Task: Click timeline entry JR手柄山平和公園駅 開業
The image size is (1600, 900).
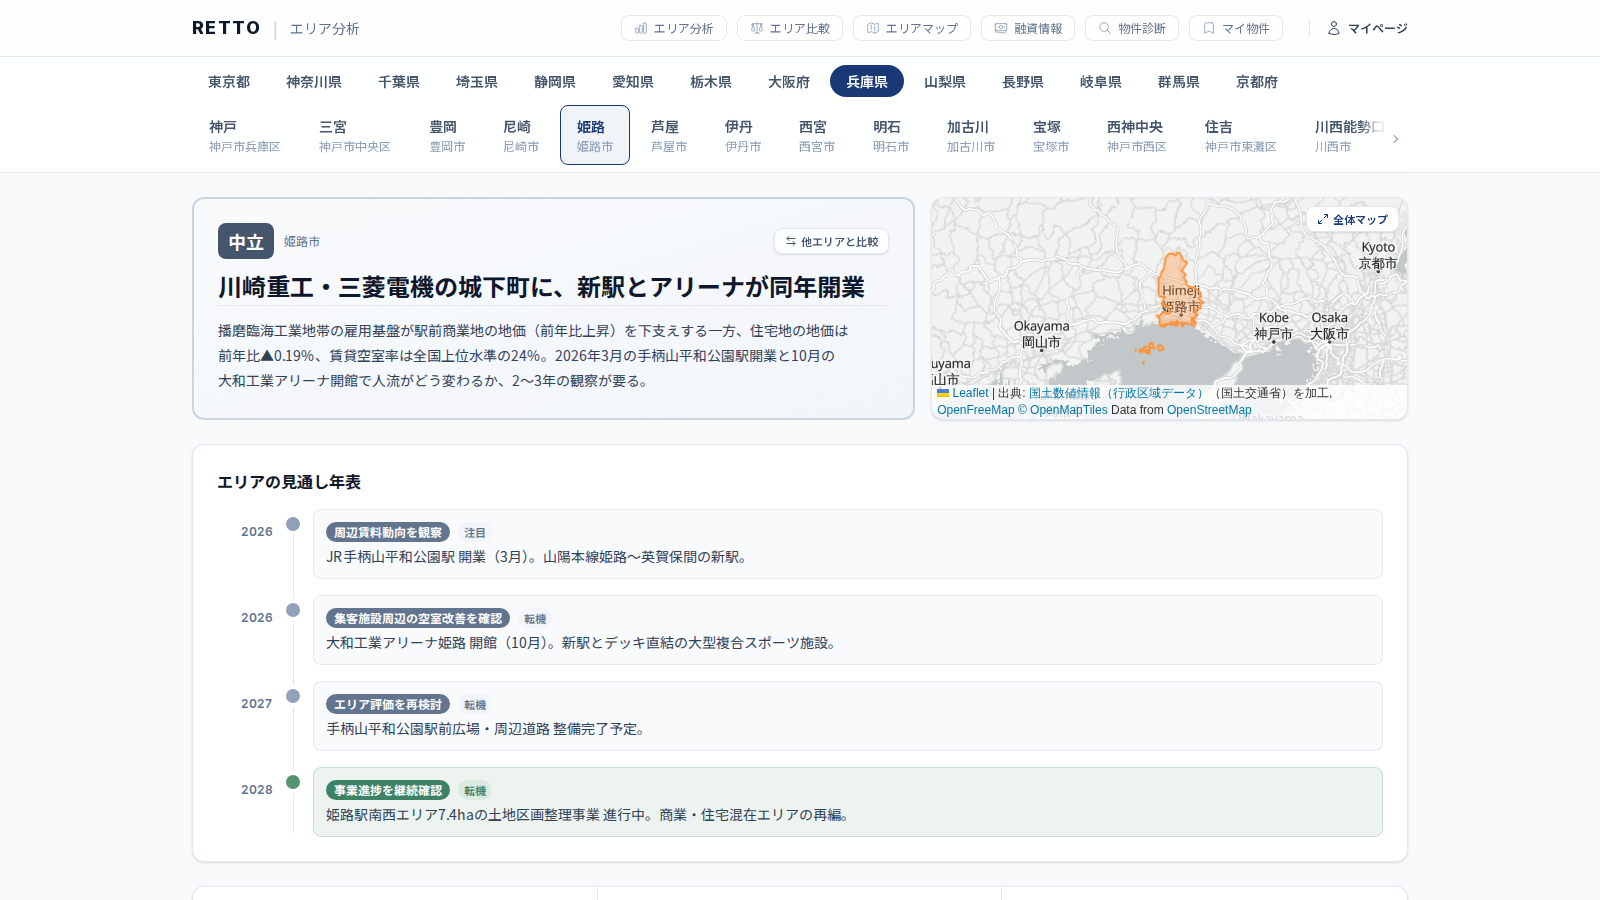Action: coord(848,544)
